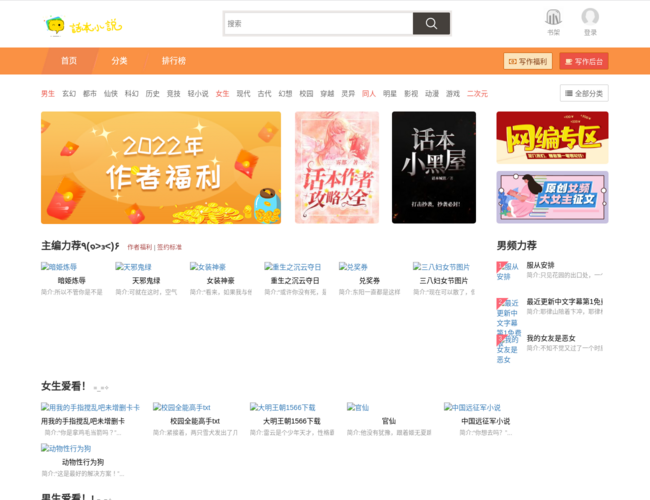The width and height of the screenshot is (650, 500).
Task: Choose the 男生 category link
Action: pyautogui.click(x=48, y=94)
